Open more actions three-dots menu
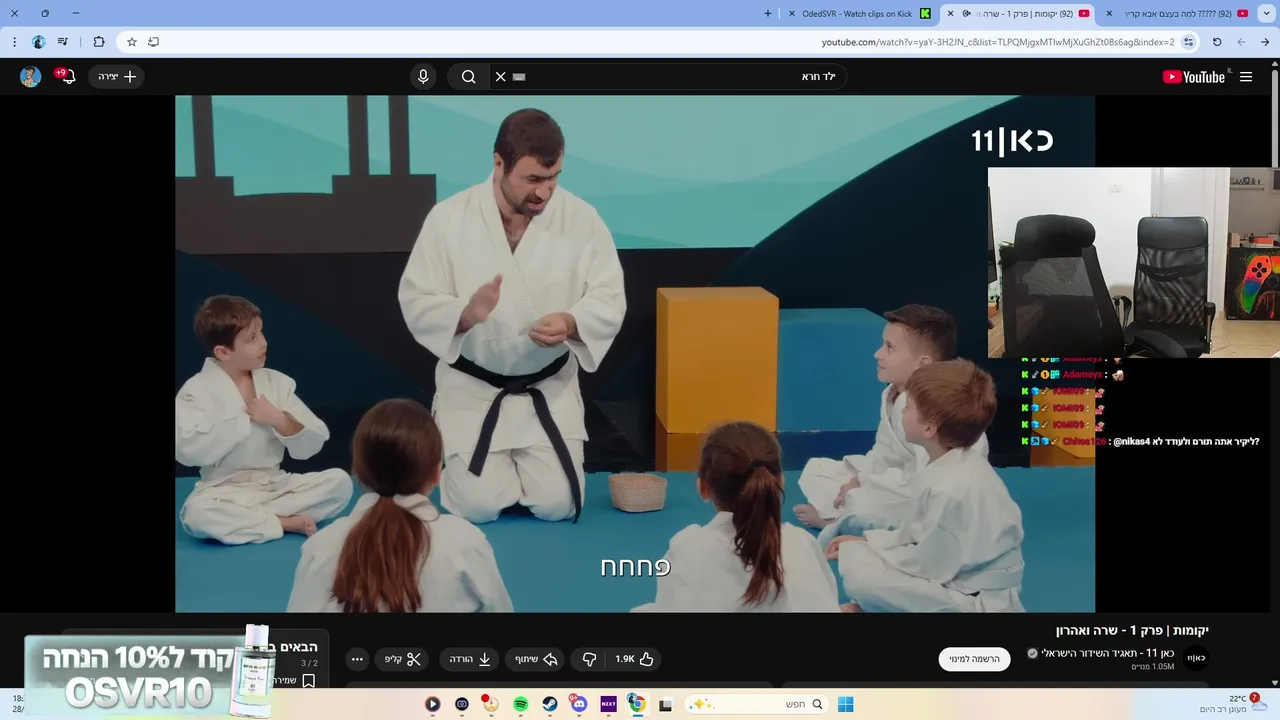Image resolution: width=1280 pixels, height=720 pixels. pos(357,659)
